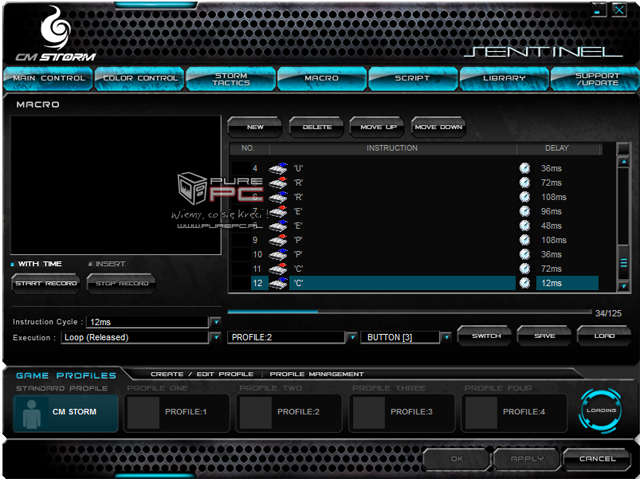Switch to the Color Control tab

pyautogui.click(x=140, y=78)
